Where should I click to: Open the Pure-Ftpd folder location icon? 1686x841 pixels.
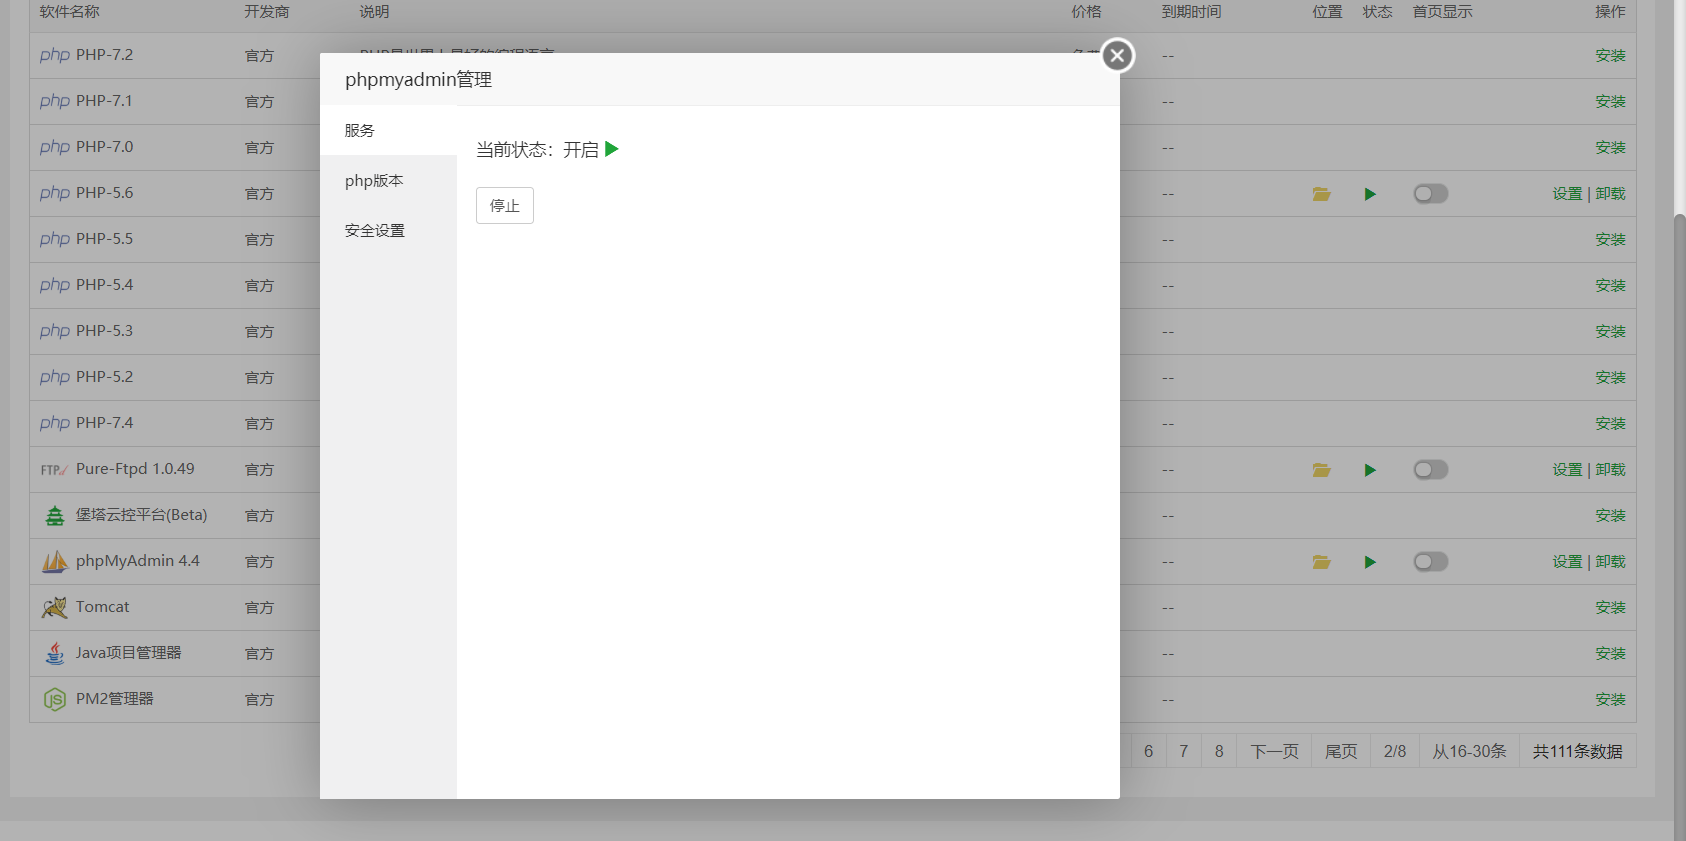1321,470
